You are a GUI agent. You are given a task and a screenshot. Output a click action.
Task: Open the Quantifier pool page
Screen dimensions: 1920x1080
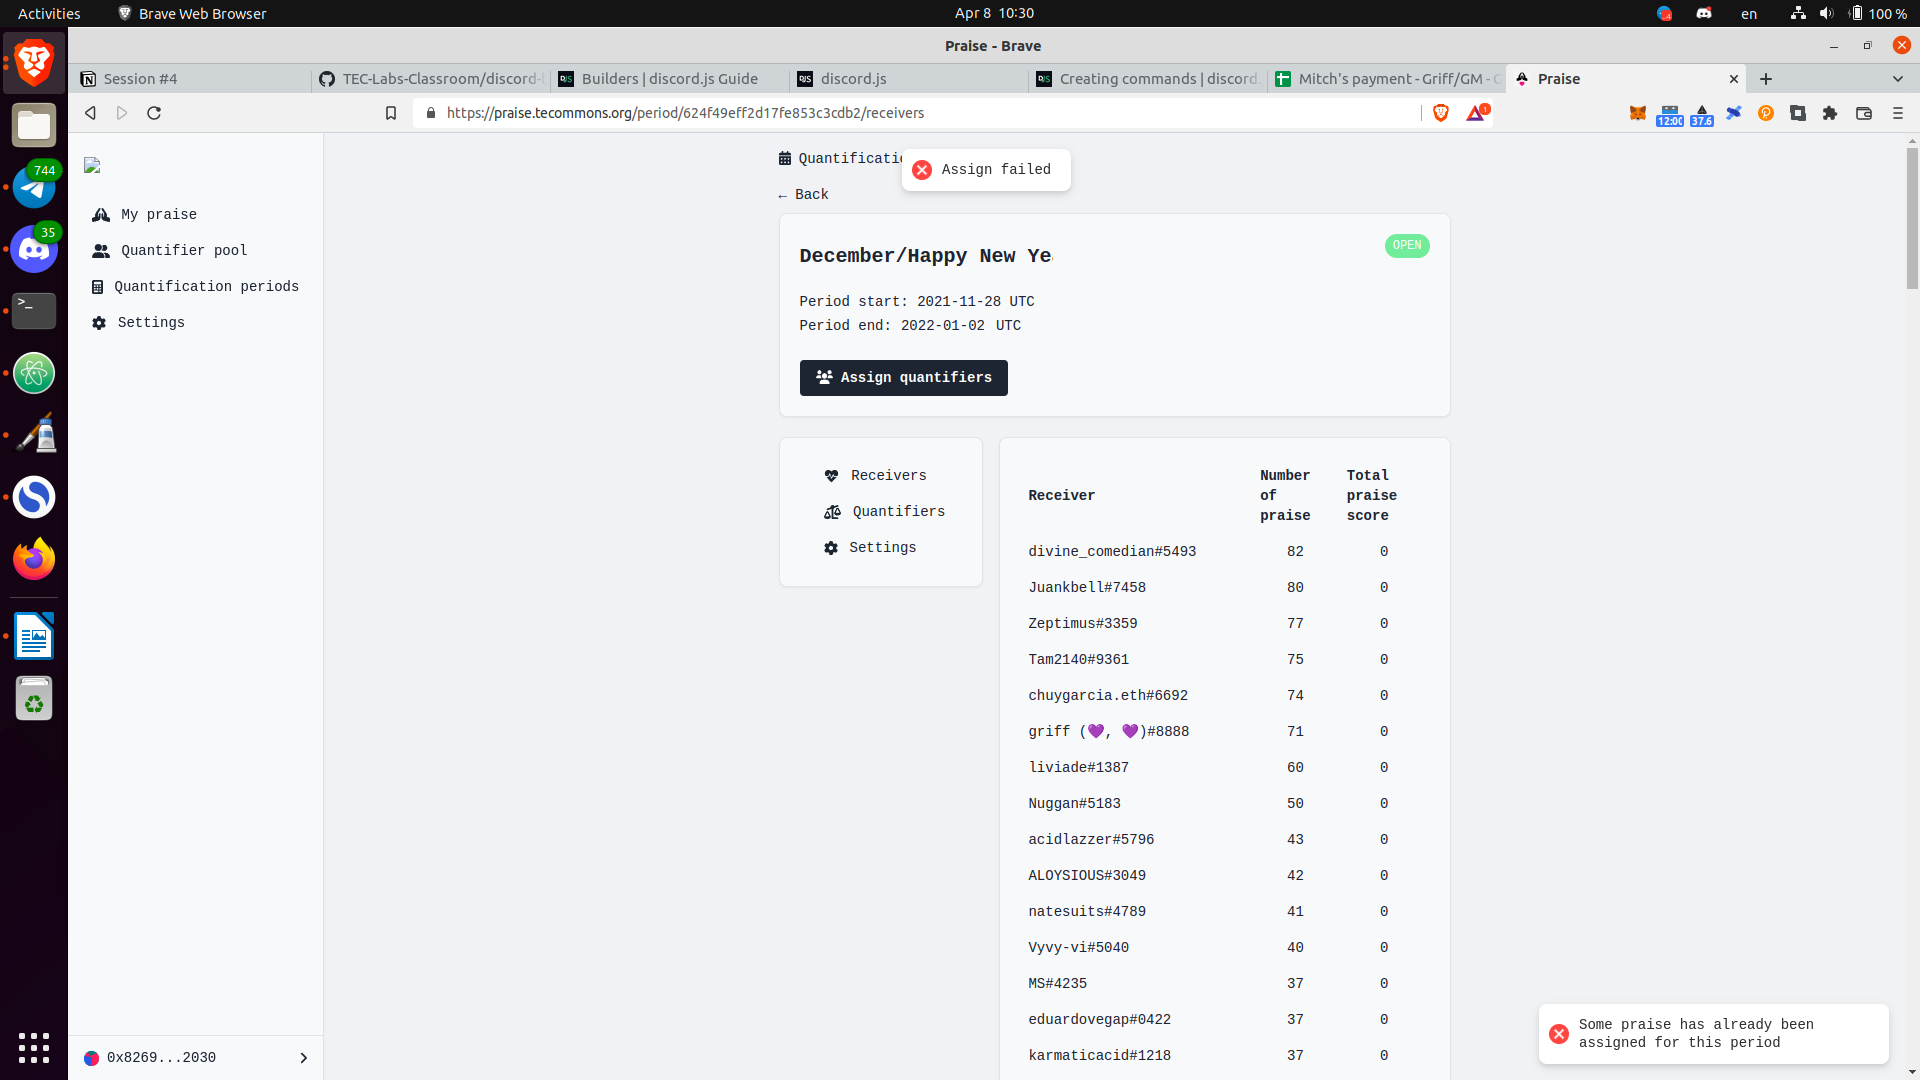[183, 251]
